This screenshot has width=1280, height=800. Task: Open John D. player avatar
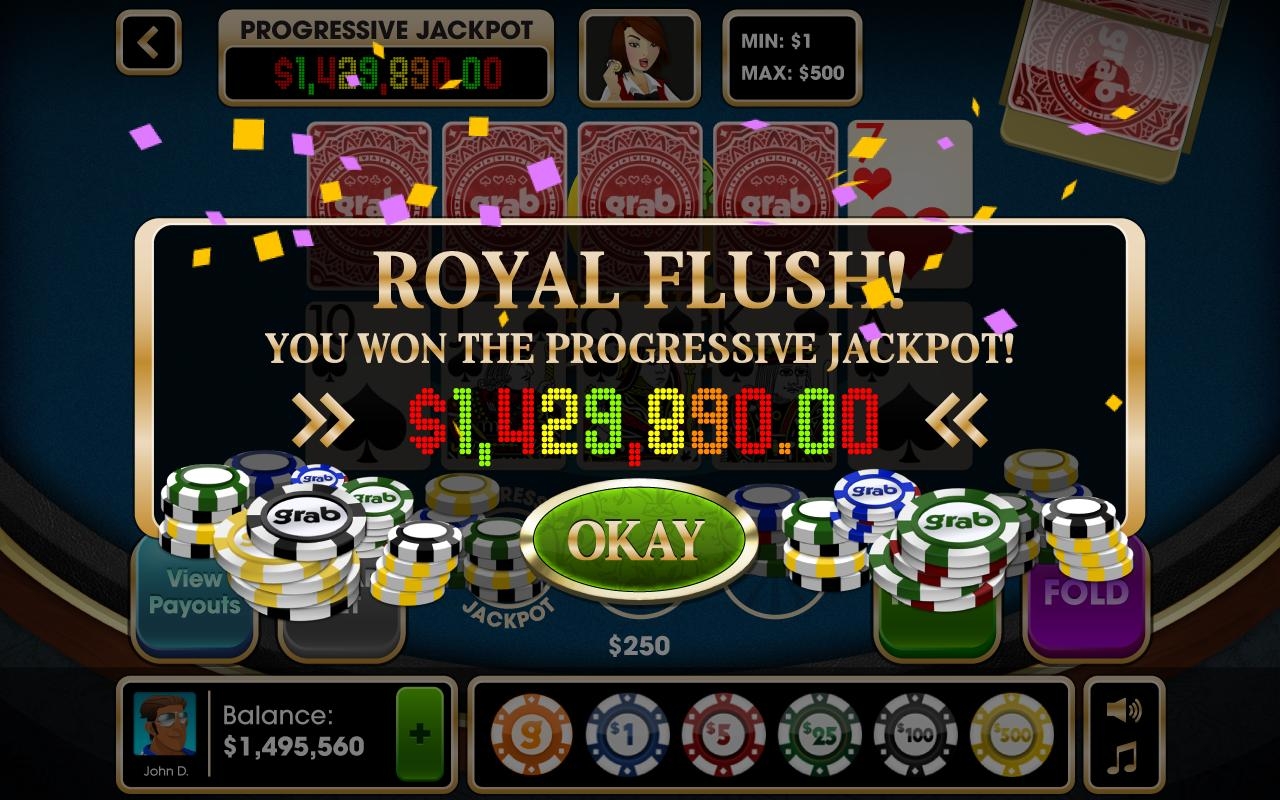click(166, 723)
